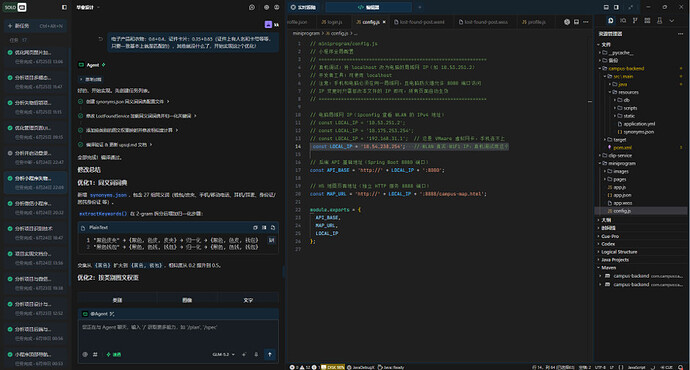This screenshot has width=690, height=370.
Task: Open the Explorer view icon in side bar
Action: click(x=611, y=21)
